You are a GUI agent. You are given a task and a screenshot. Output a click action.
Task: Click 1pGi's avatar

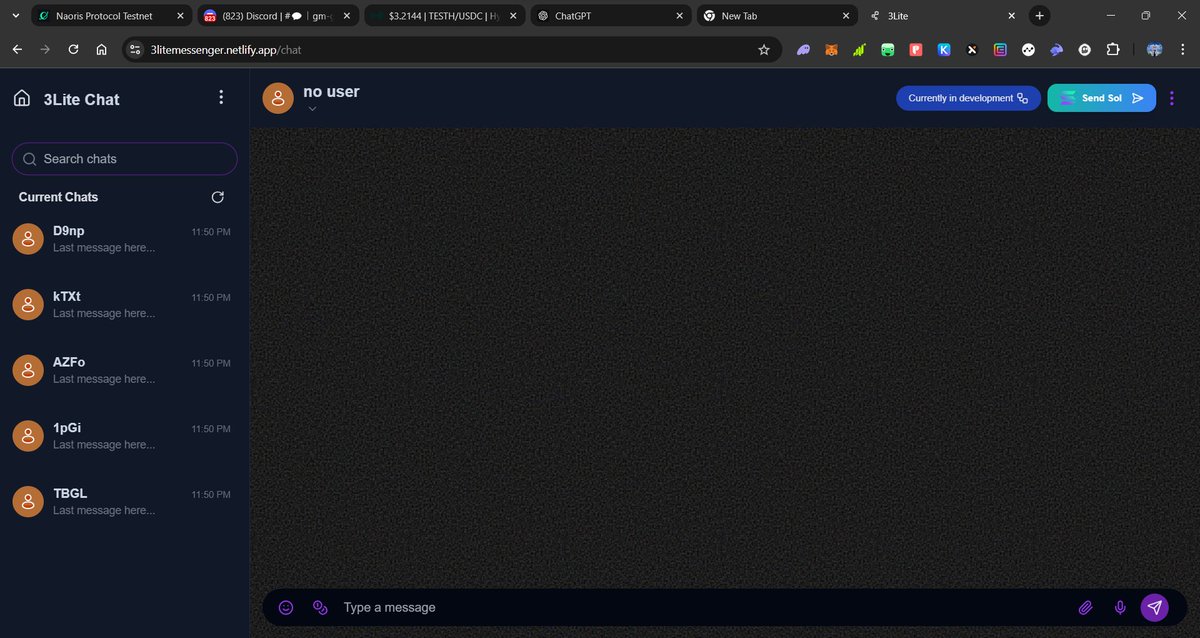coord(27,436)
